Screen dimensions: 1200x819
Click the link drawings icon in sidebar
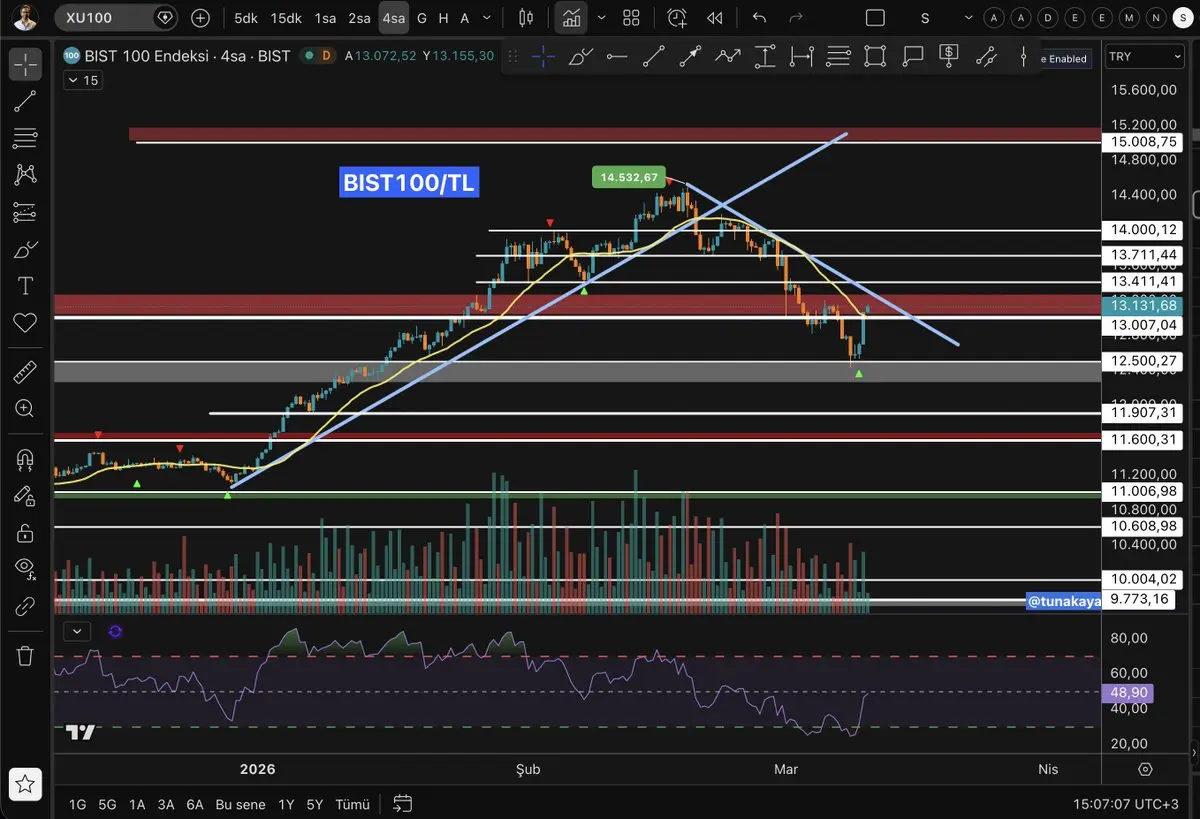[25, 606]
